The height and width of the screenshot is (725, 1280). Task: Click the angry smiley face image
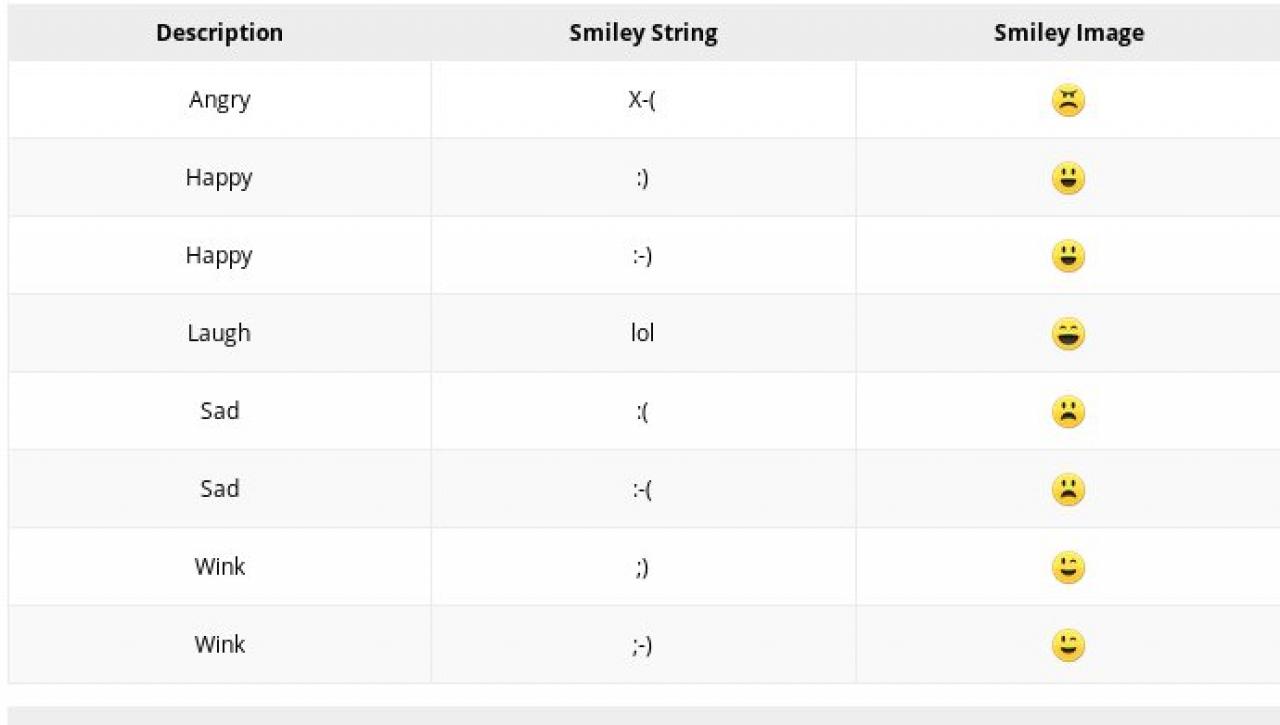click(1068, 101)
